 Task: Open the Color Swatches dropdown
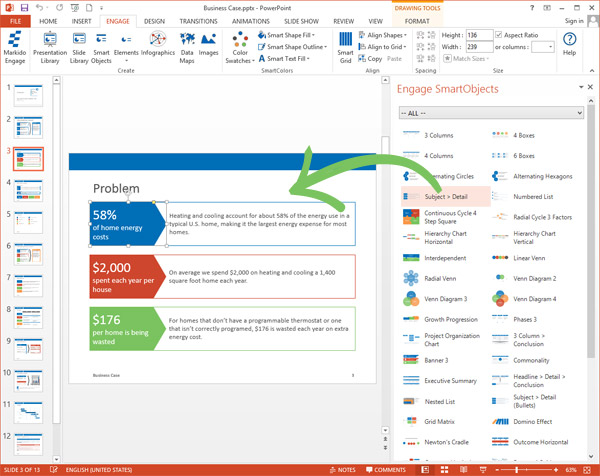(241, 44)
